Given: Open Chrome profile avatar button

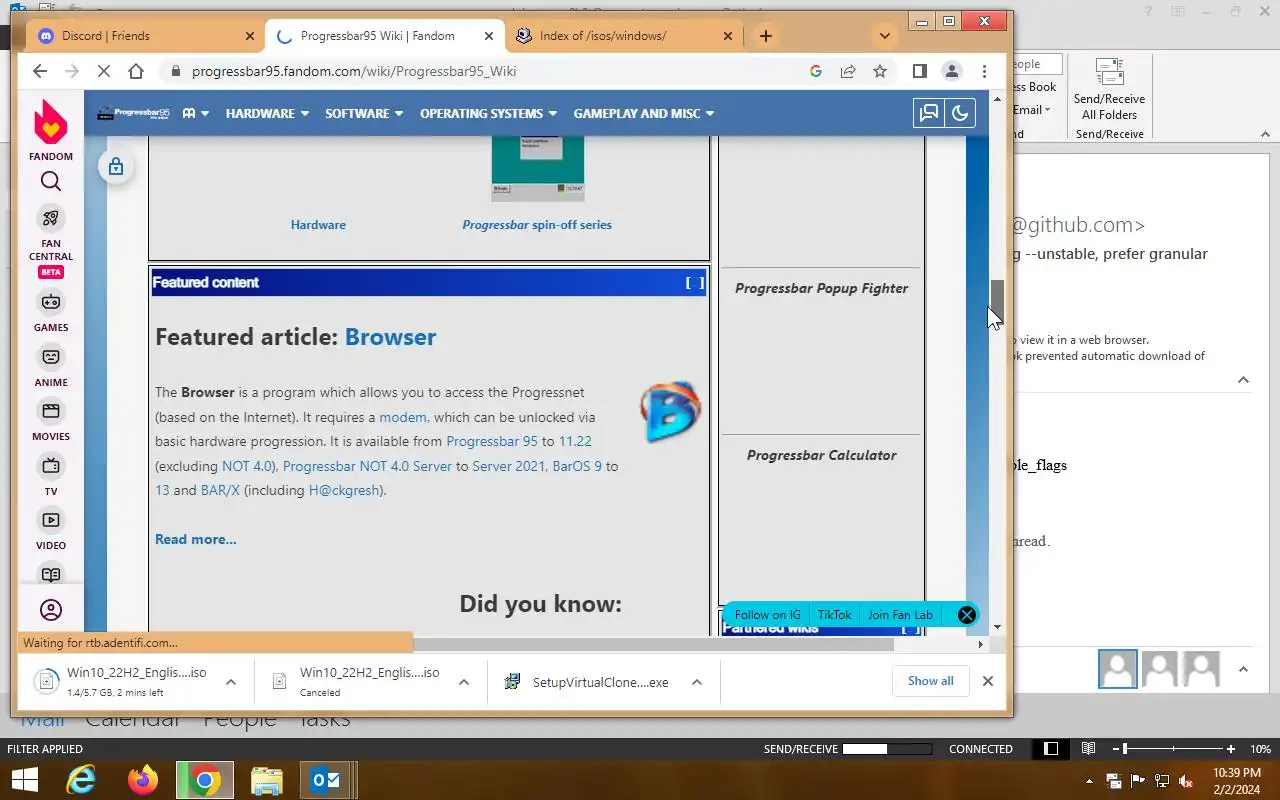Looking at the screenshot, I should (x=952, y=71).
